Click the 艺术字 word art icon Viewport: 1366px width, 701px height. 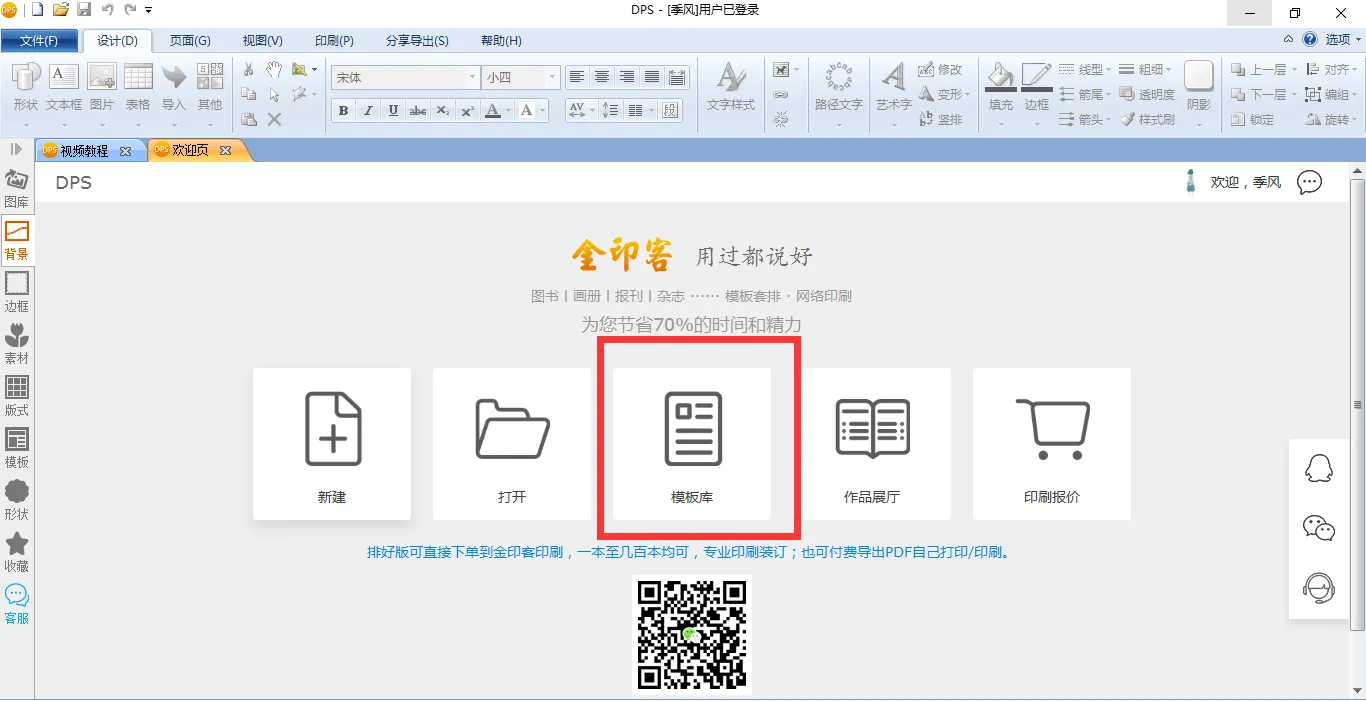click(x=893, y=86)
